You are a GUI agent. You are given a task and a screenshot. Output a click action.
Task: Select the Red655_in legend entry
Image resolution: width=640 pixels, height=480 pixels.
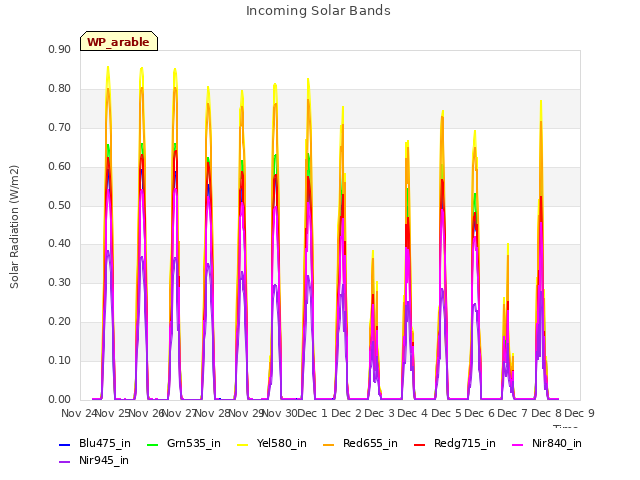(370, 443)
